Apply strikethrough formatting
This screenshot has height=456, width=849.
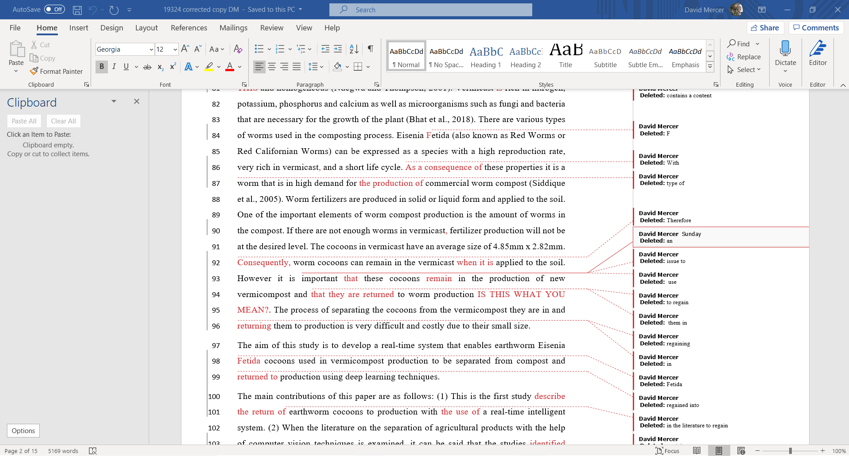coord(147,67)
